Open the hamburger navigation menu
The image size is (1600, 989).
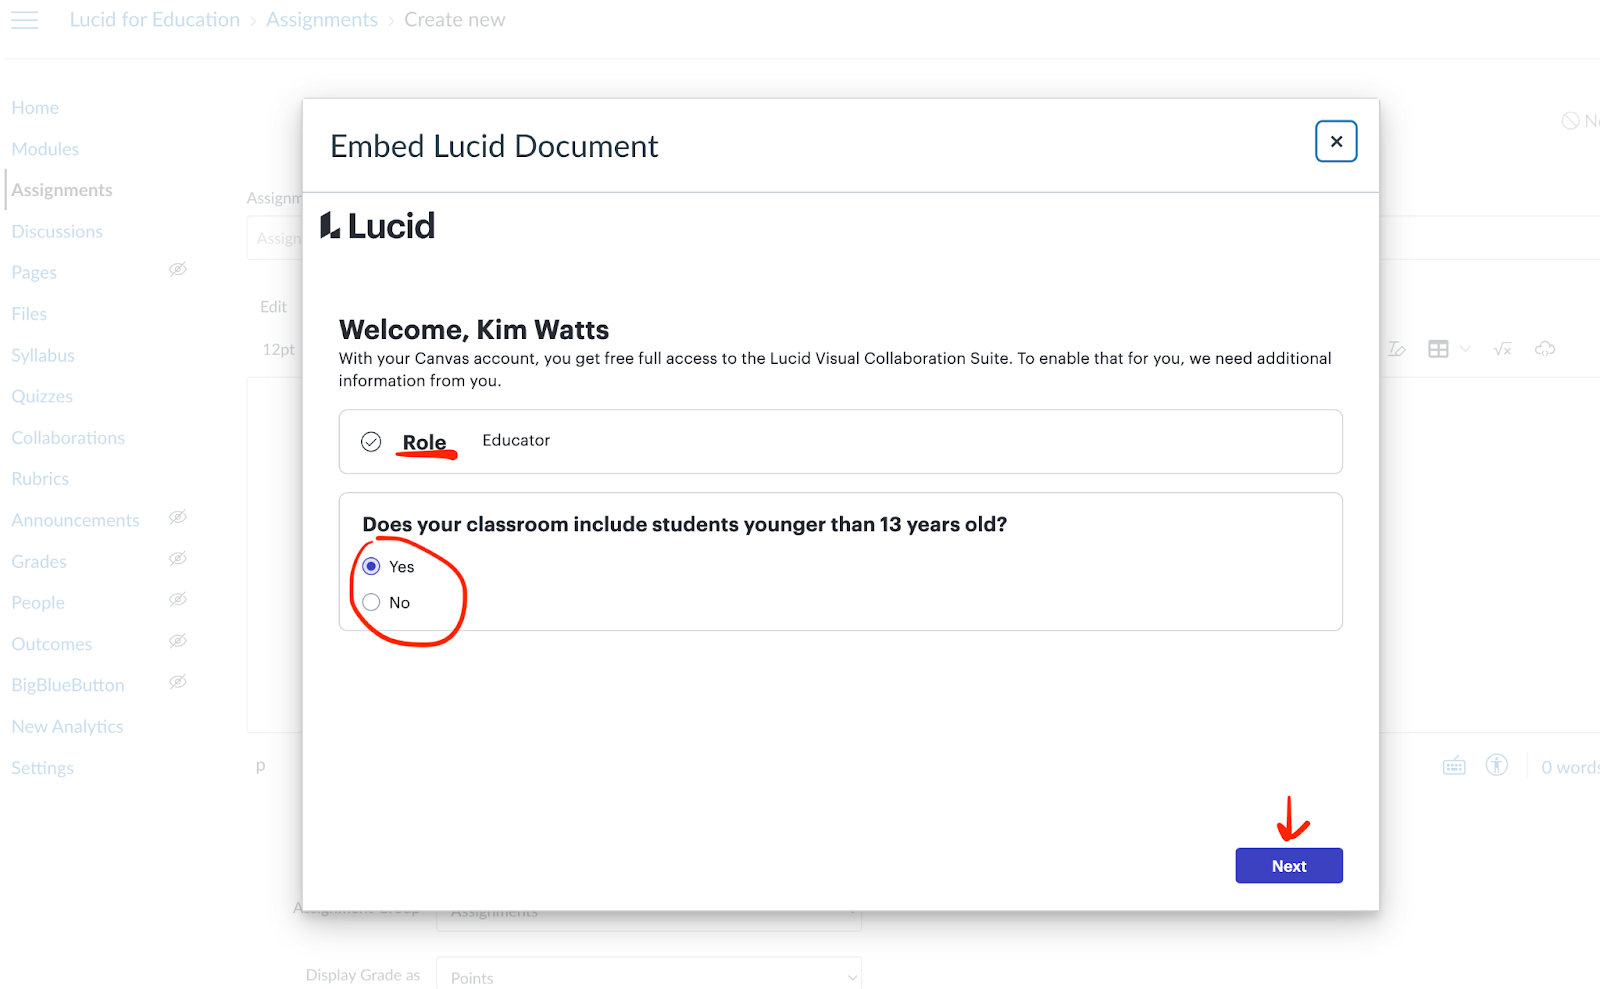25,20
